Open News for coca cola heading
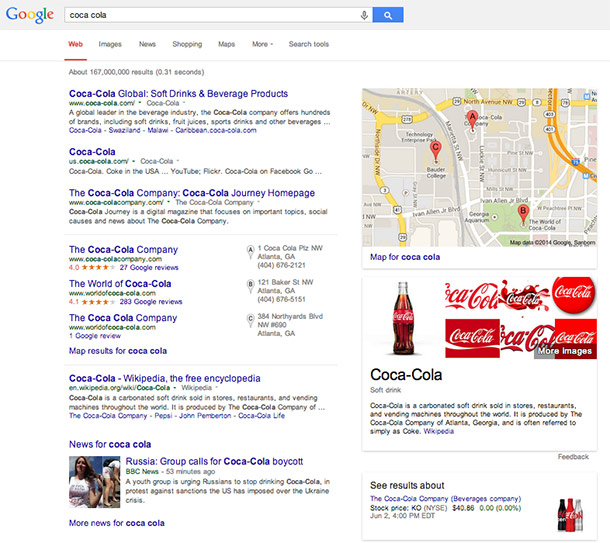This screenshot has width=610, height=543. click(110, 445)
